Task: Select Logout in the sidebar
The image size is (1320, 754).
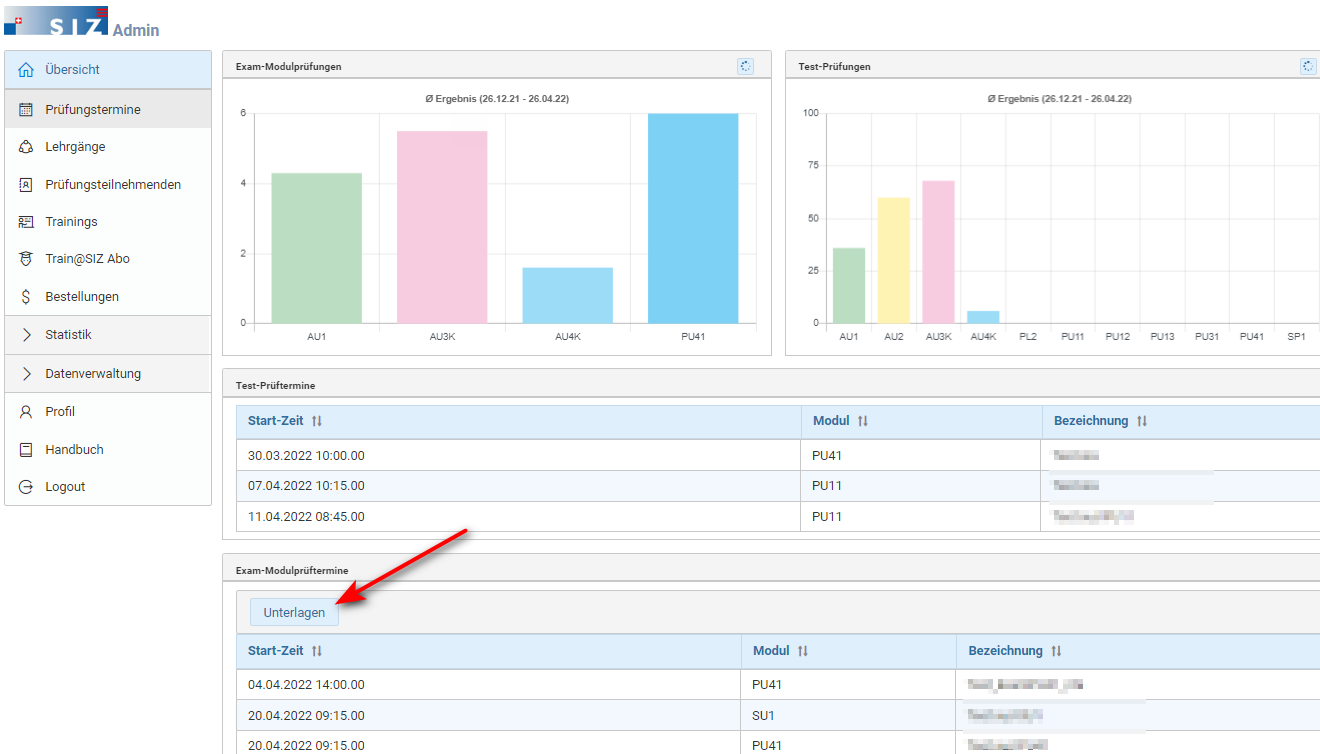Action: (108, 487)
